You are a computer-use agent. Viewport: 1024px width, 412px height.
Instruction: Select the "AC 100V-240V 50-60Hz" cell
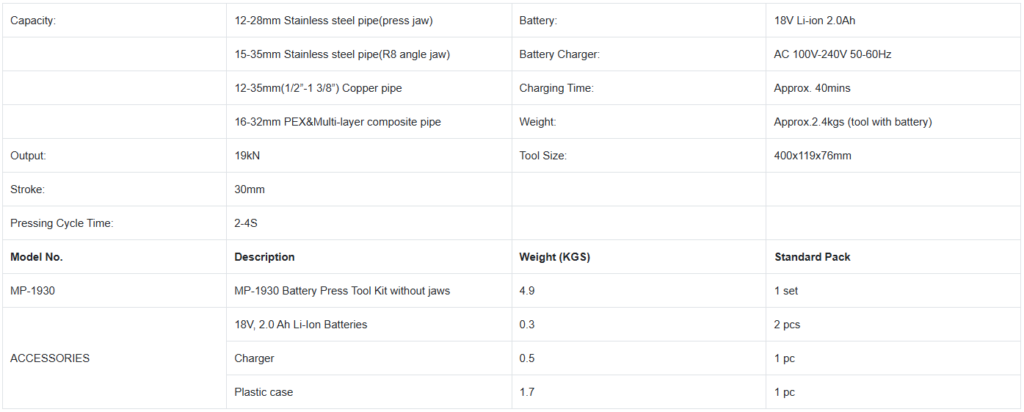[833, 54]
